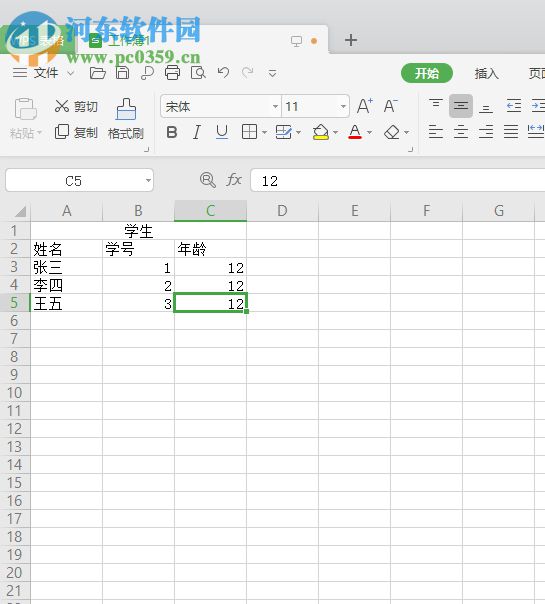545x604 pixels.
Task: Set top vertical alignment
Action: pos(436,104)
